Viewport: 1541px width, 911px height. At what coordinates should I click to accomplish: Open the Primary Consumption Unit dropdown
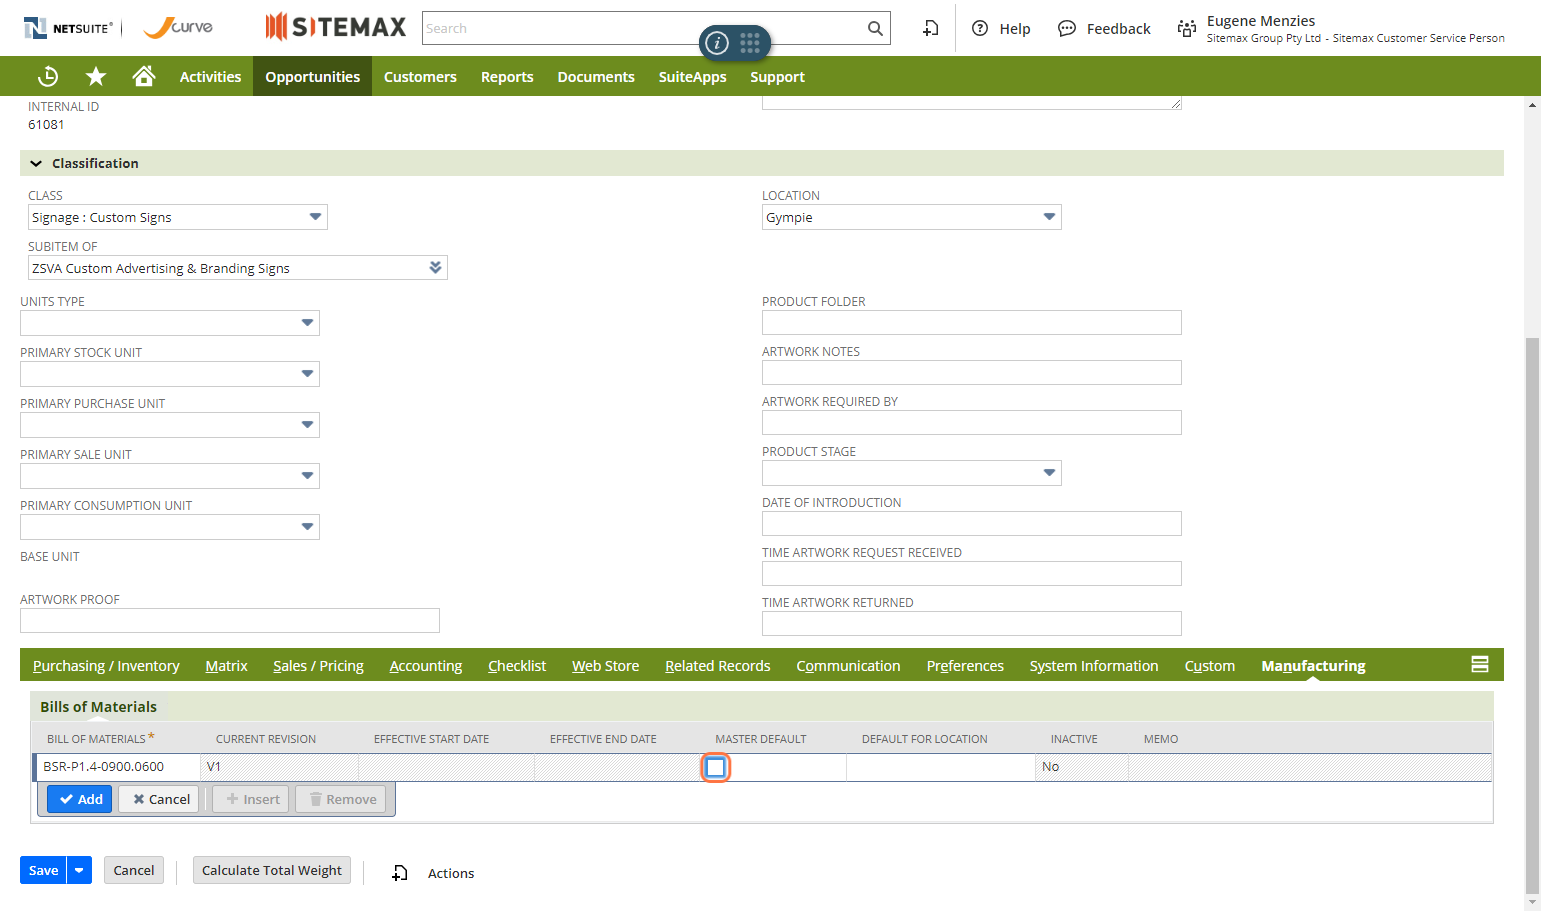(307, 527)
